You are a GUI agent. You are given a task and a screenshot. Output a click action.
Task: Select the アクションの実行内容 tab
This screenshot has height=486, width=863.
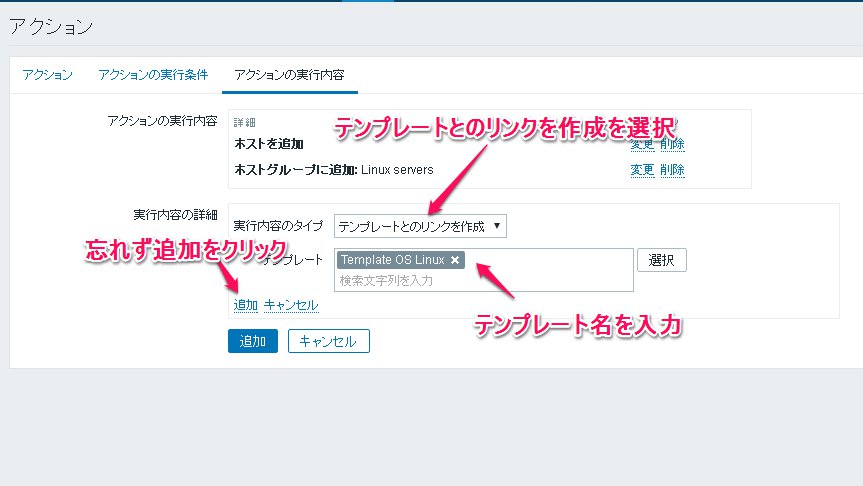tap(288, 75)
